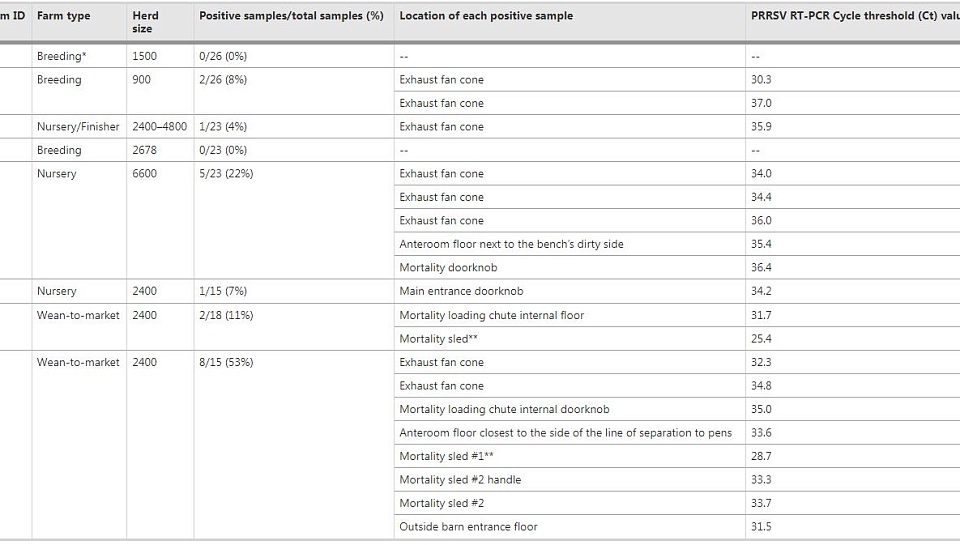Click the Nursery/Finisher farm type cell
This screenshot has width=960, height=545.
click(x=78, y=127)
